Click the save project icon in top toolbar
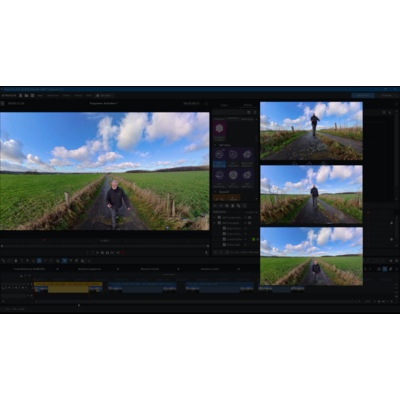This screenshot has height=400, width=400. [x=32, y=95]
